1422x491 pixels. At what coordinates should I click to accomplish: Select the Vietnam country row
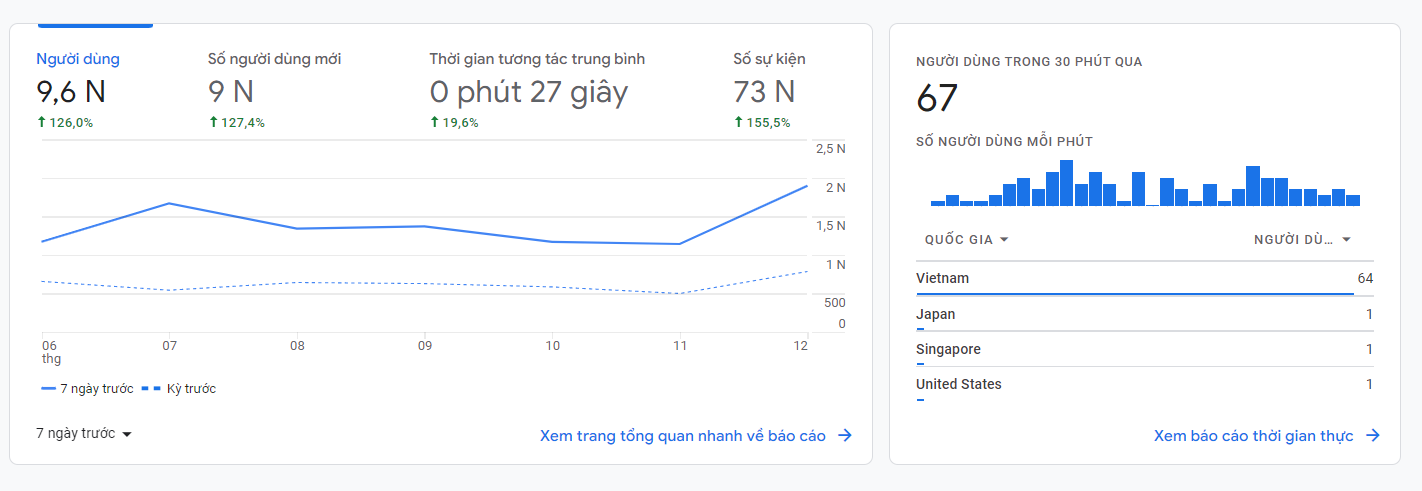coord(1144,279)
